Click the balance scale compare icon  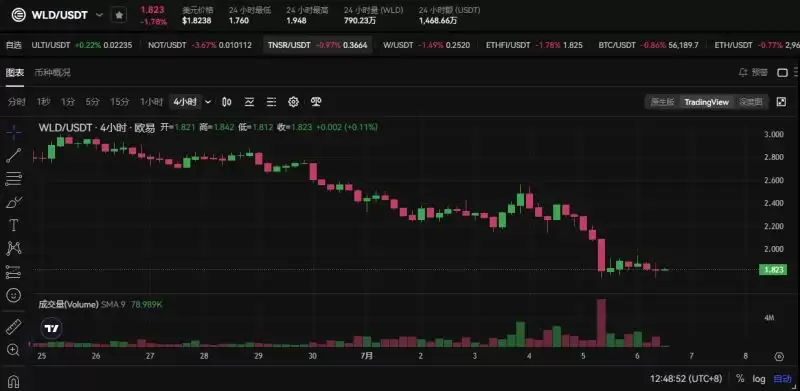316,102
